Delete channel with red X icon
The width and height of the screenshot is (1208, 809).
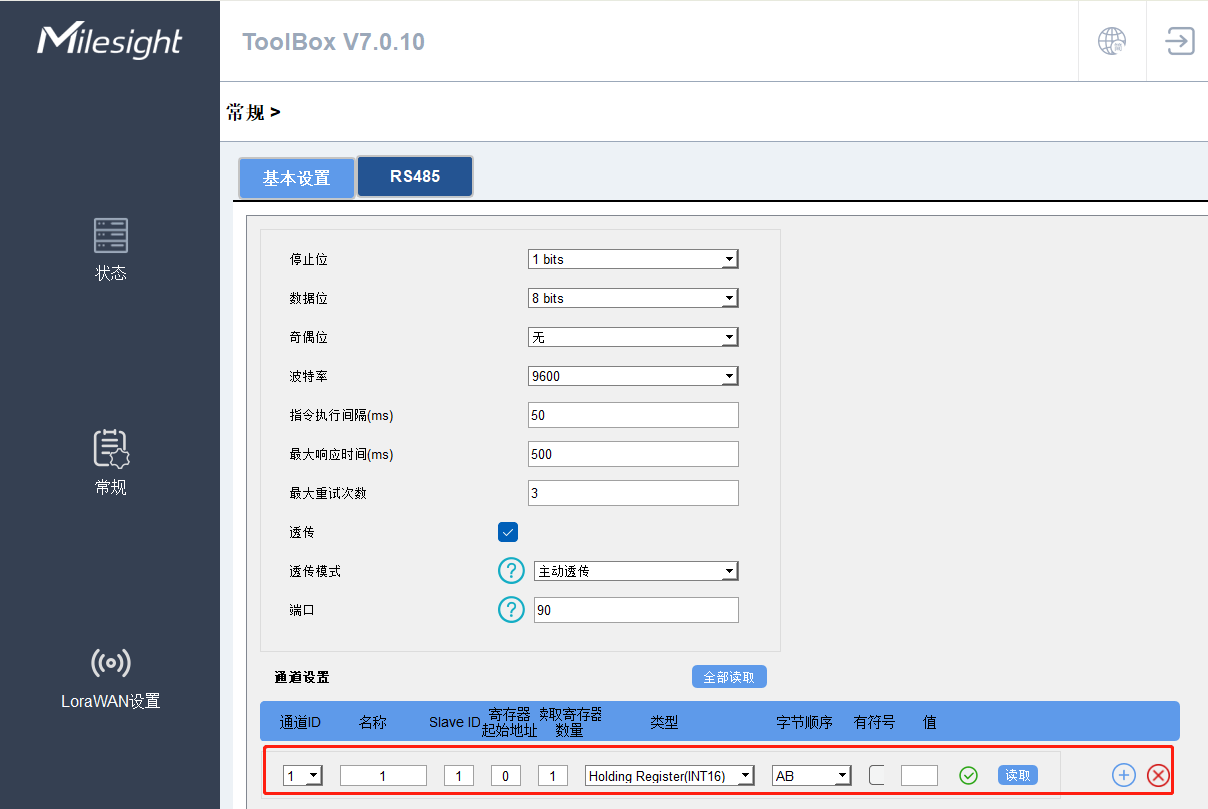tap(1158, 775)
